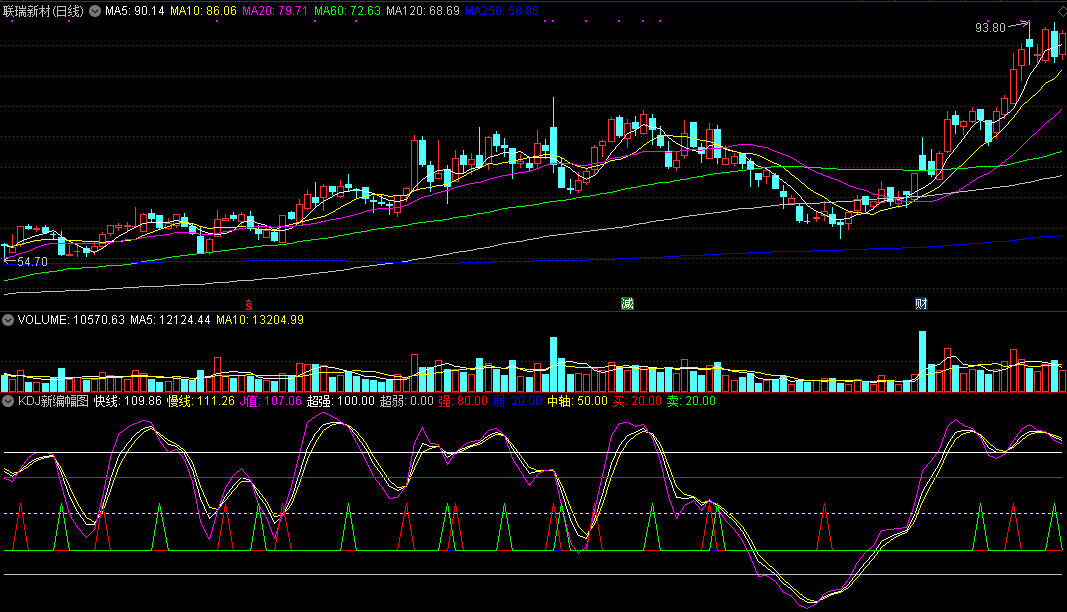Click the volume MA5: 12124.44 label
The width and height of the screenshot is (1067, 612).
170,320
